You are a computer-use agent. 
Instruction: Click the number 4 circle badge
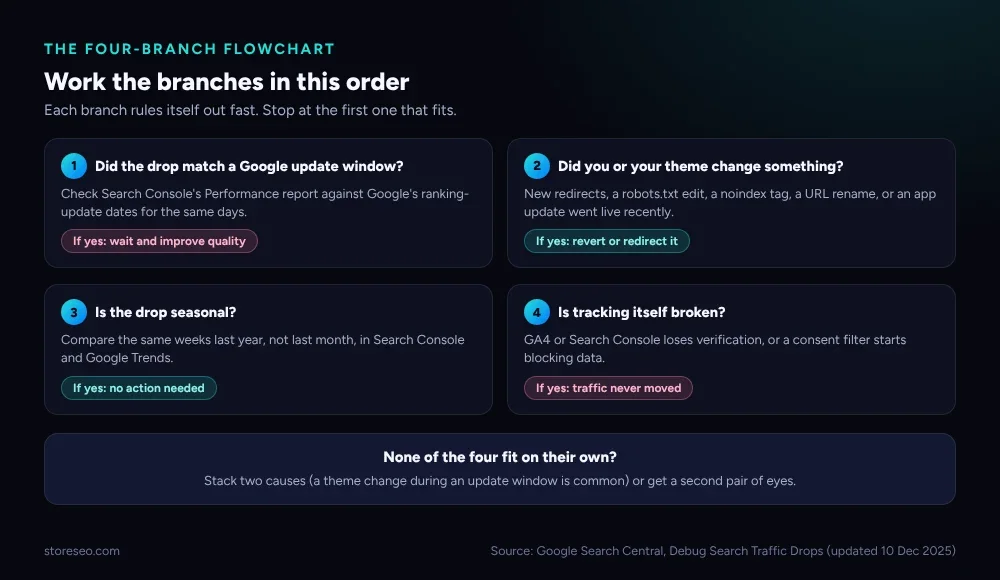537,312
